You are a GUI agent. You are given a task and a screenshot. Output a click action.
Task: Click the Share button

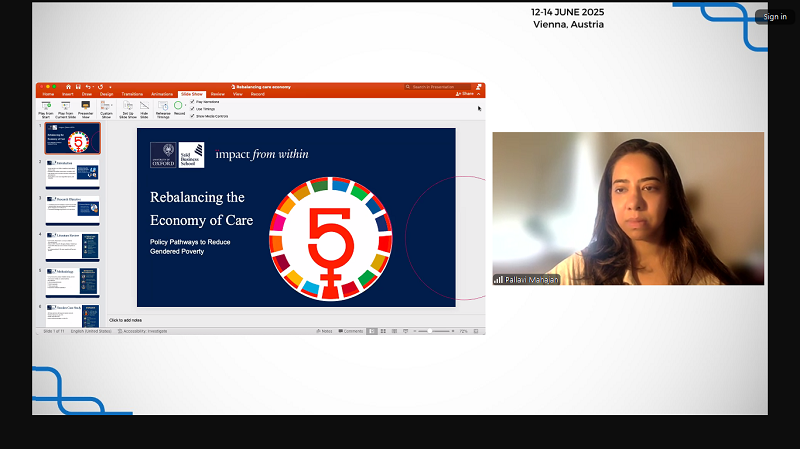[x=466, y=94]
